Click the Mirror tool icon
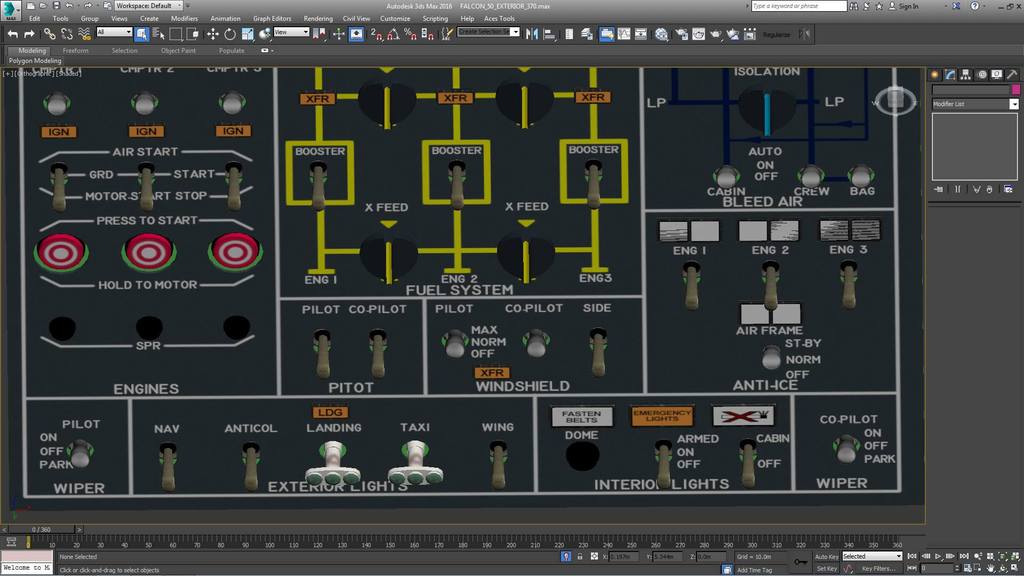Screen dimensions: 1024x576 pos(533,34)
